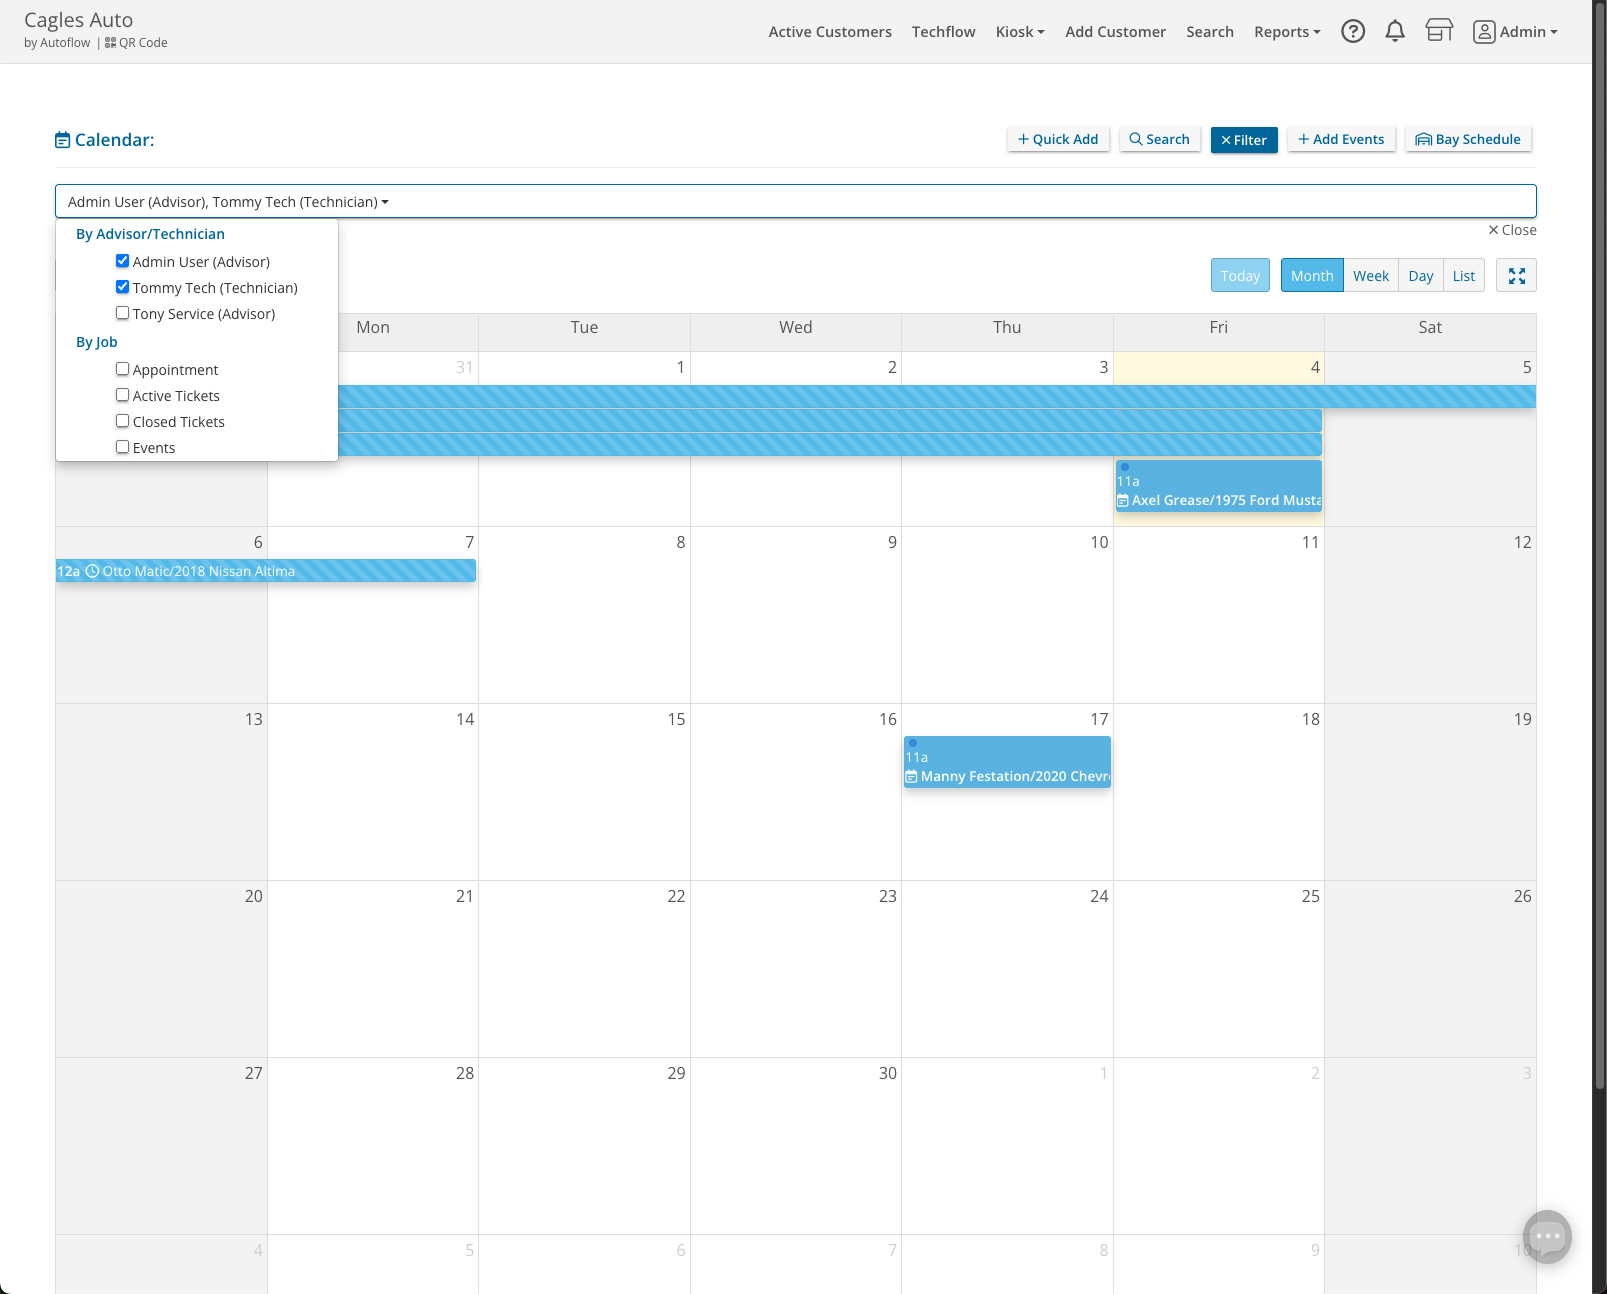Click the Admin user avatar icon
1607x1294 pixels.
[1484, 32]
